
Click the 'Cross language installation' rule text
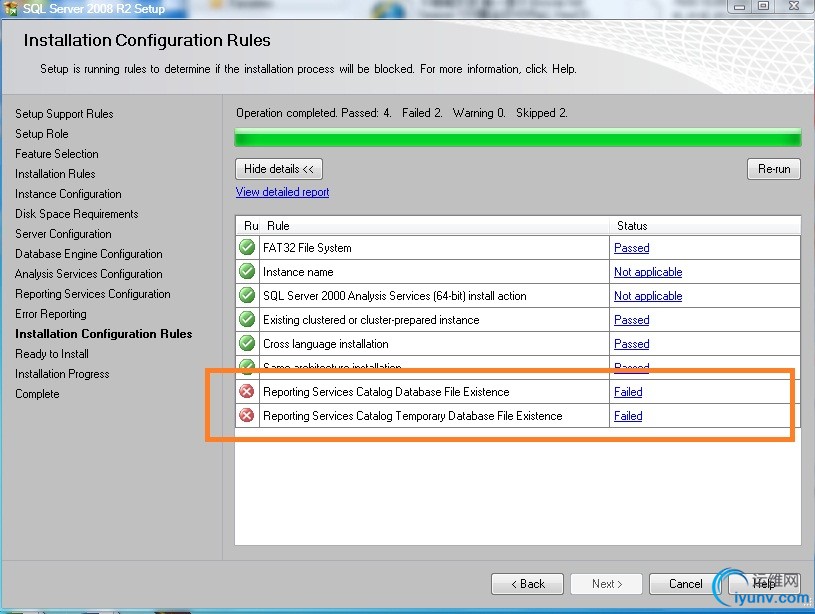click(x=325, y=344)
